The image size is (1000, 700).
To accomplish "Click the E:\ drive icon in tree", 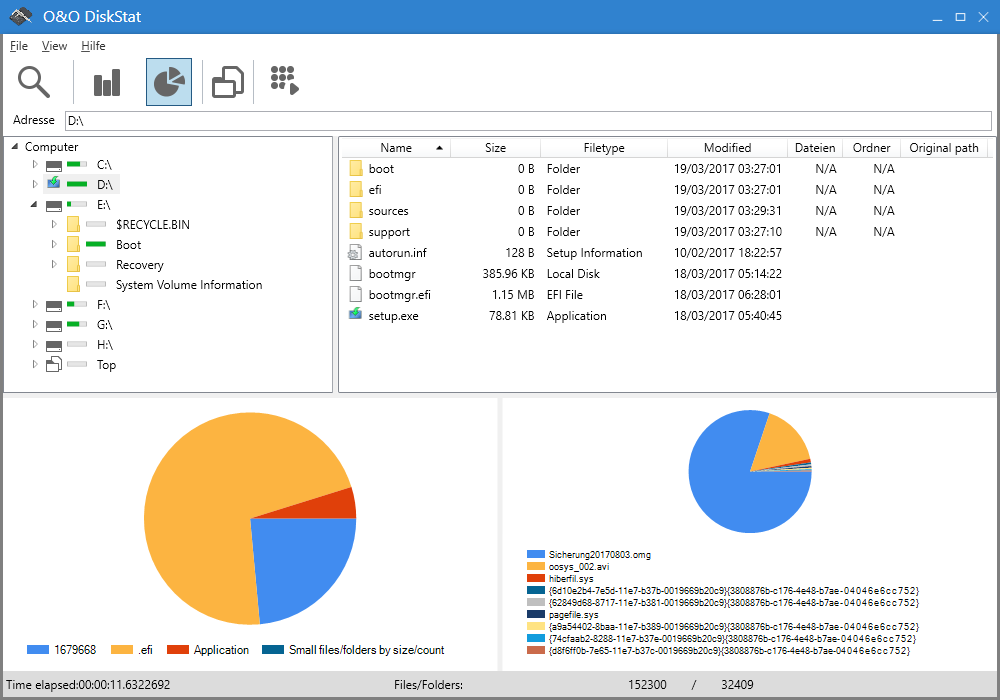I will coord(54,205).
